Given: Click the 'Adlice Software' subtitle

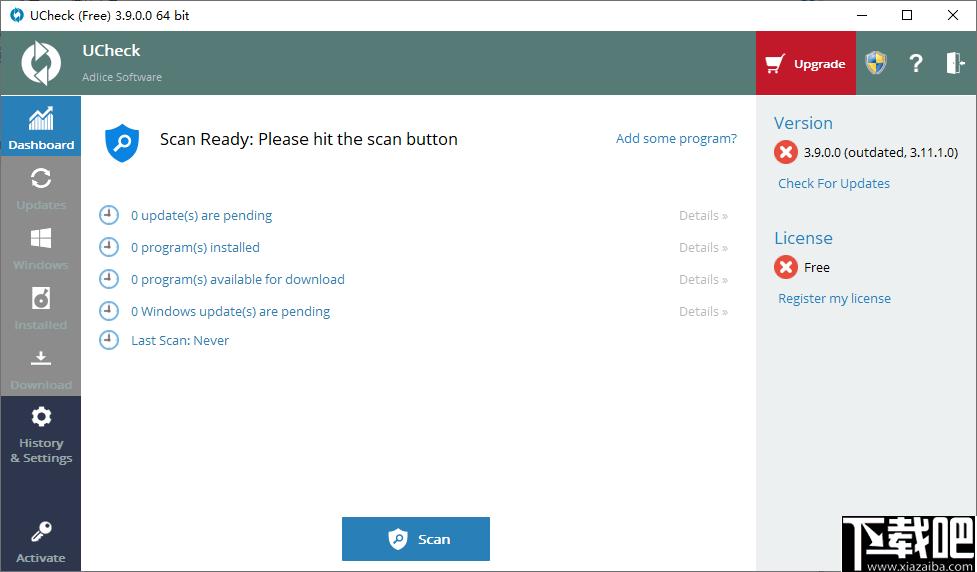Looking at the screenshot, I should tap(122, 77).
